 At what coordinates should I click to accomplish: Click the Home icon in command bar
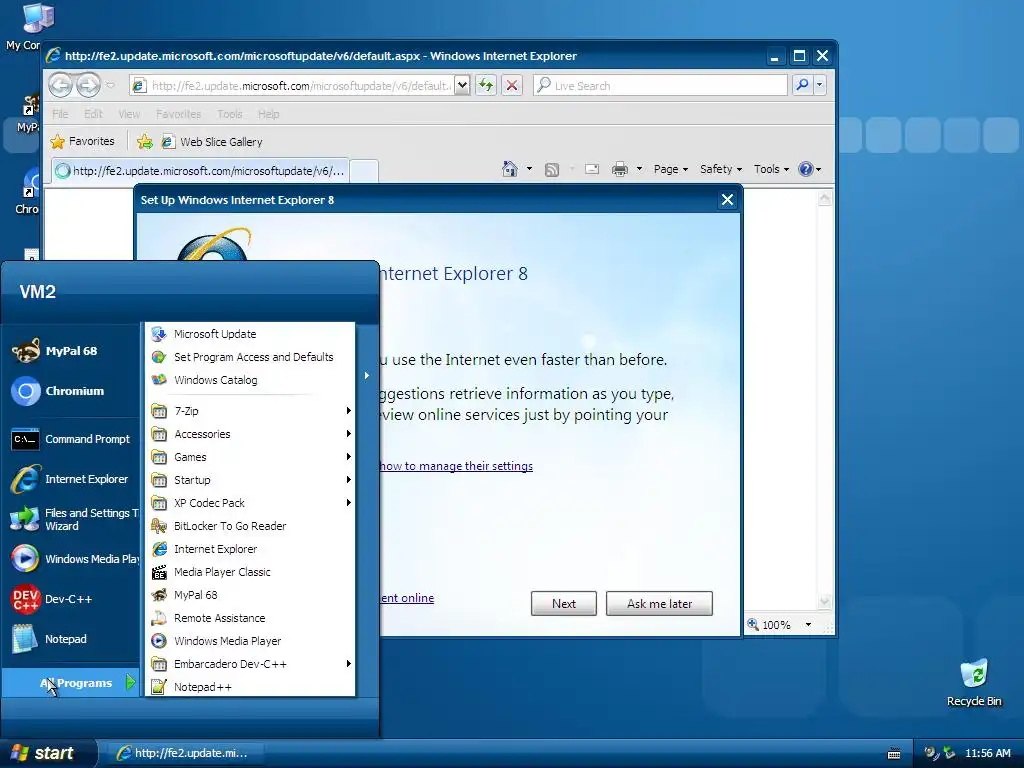tap(510, 169)
